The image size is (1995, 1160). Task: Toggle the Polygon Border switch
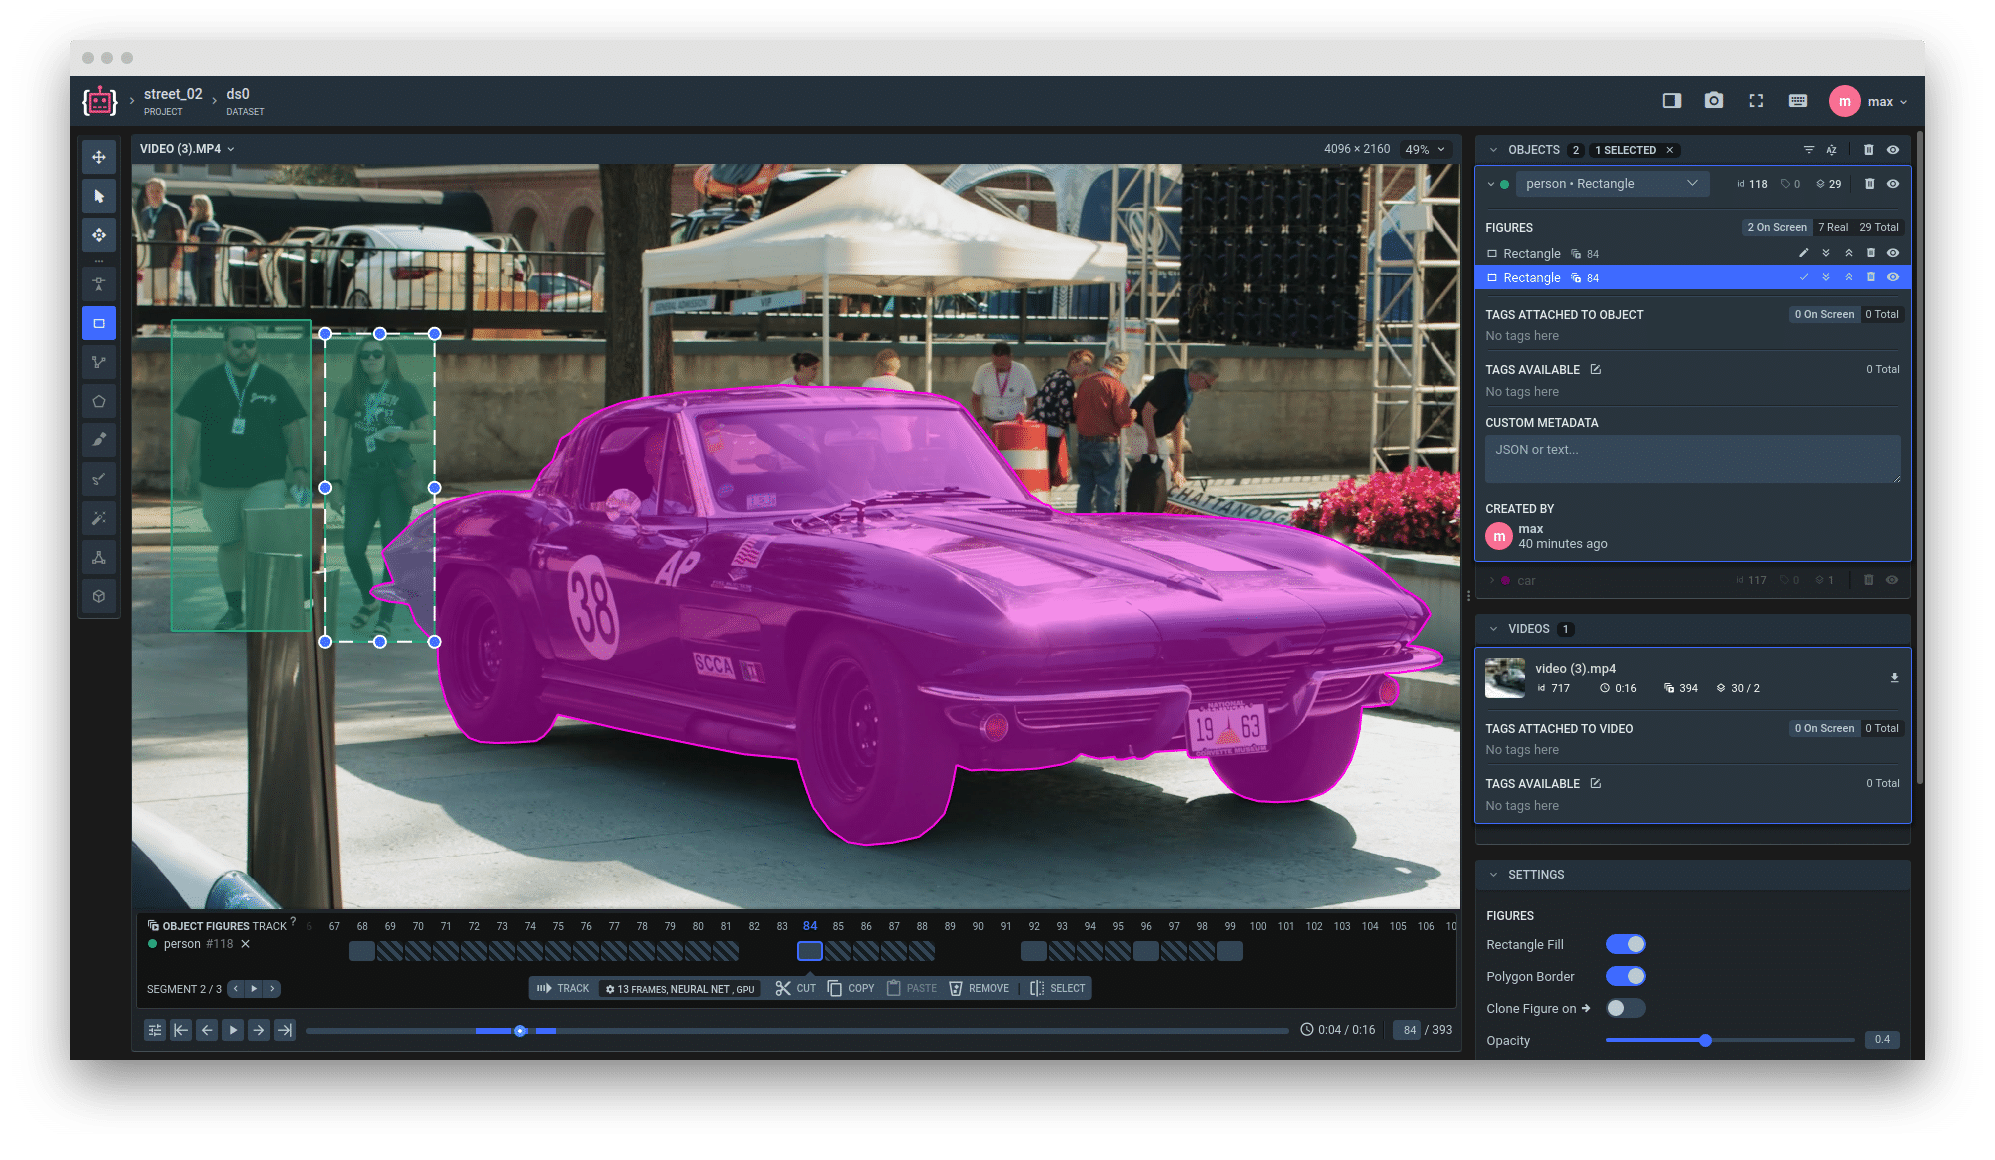click(x=1626, y=976)
